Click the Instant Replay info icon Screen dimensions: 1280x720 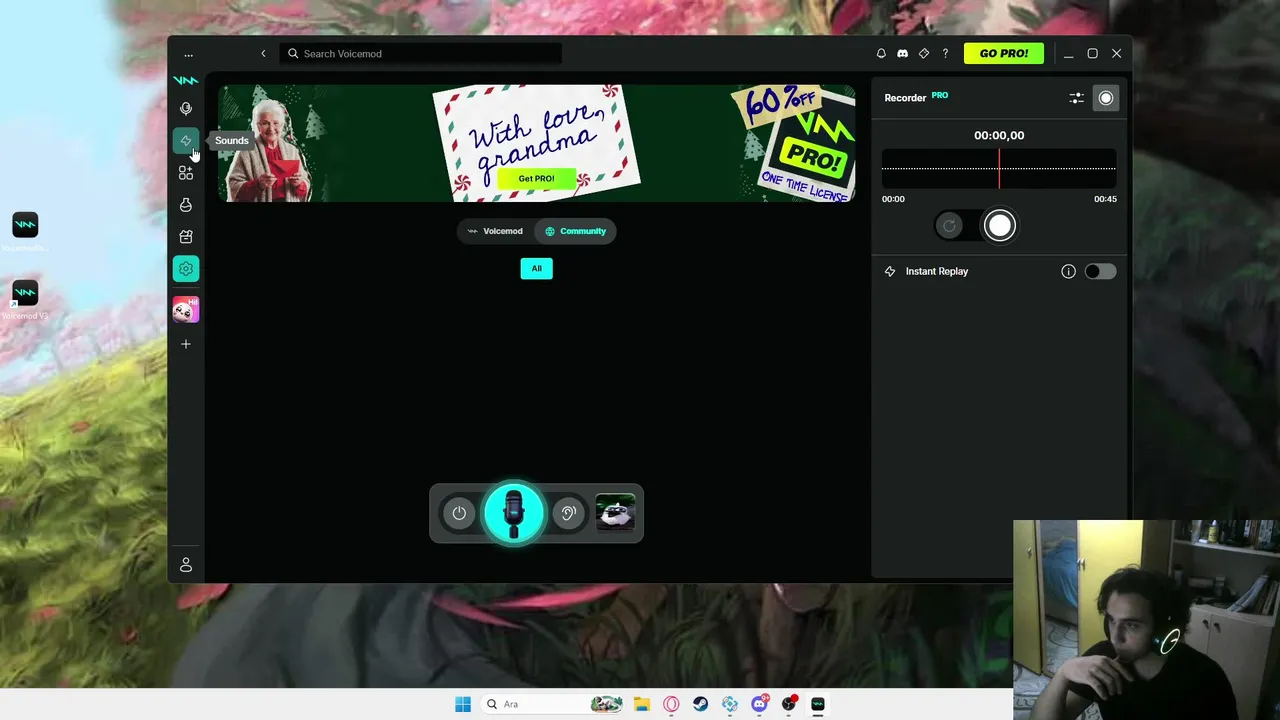coord(1068,272)
